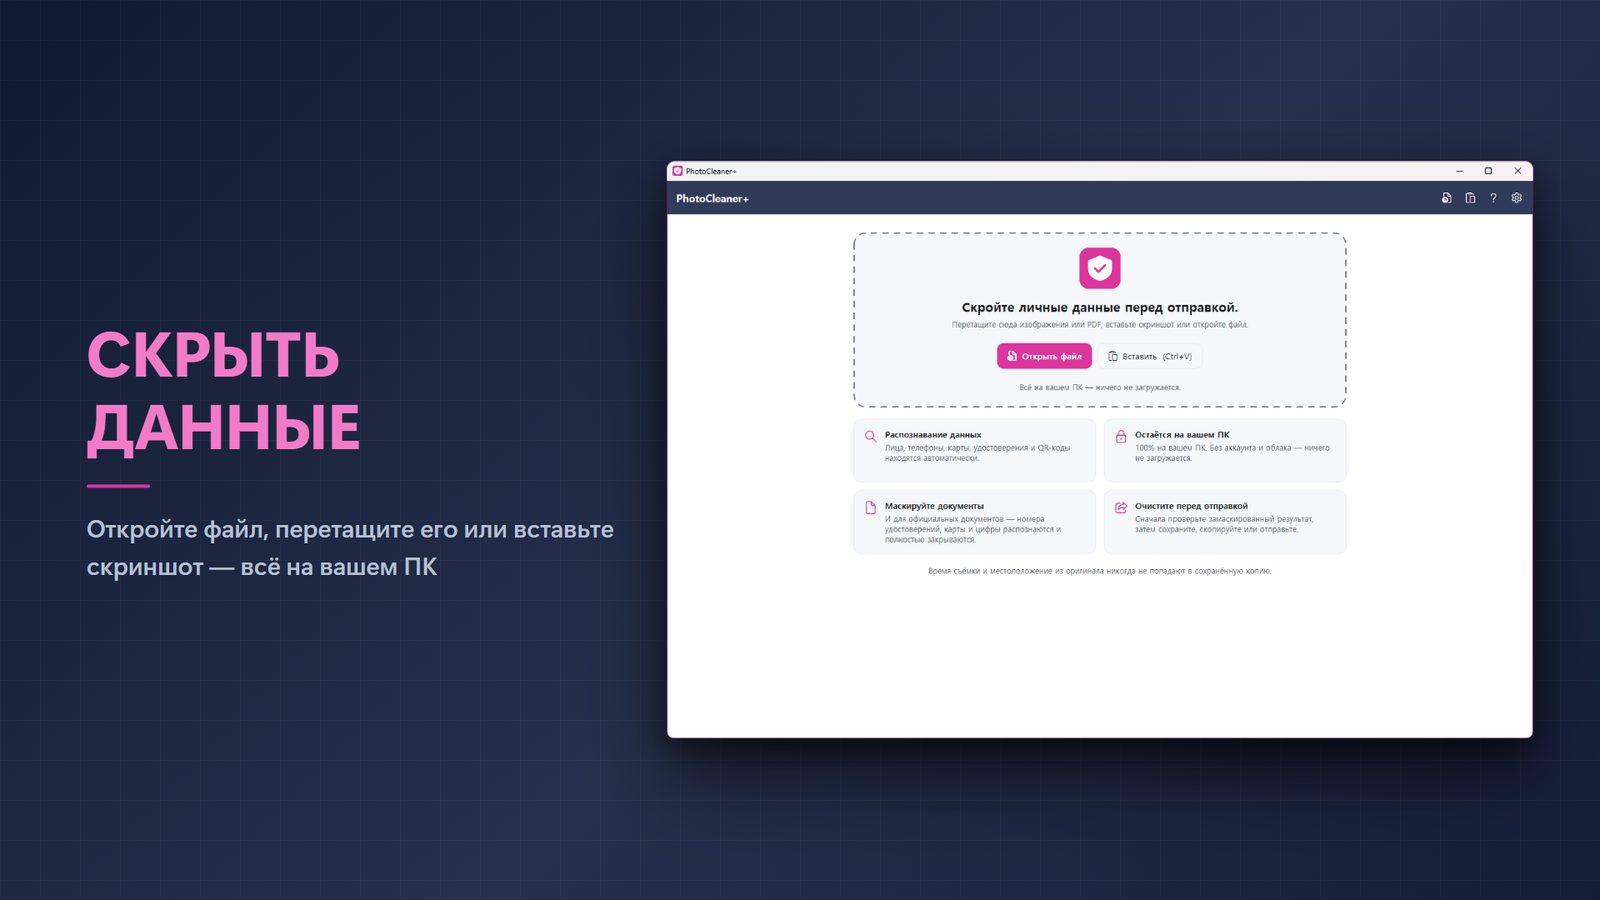Click the document icon on the Маскируйте документы card
The height and width of the screenshot is (900, 1600).
click(x=871, y=507)
